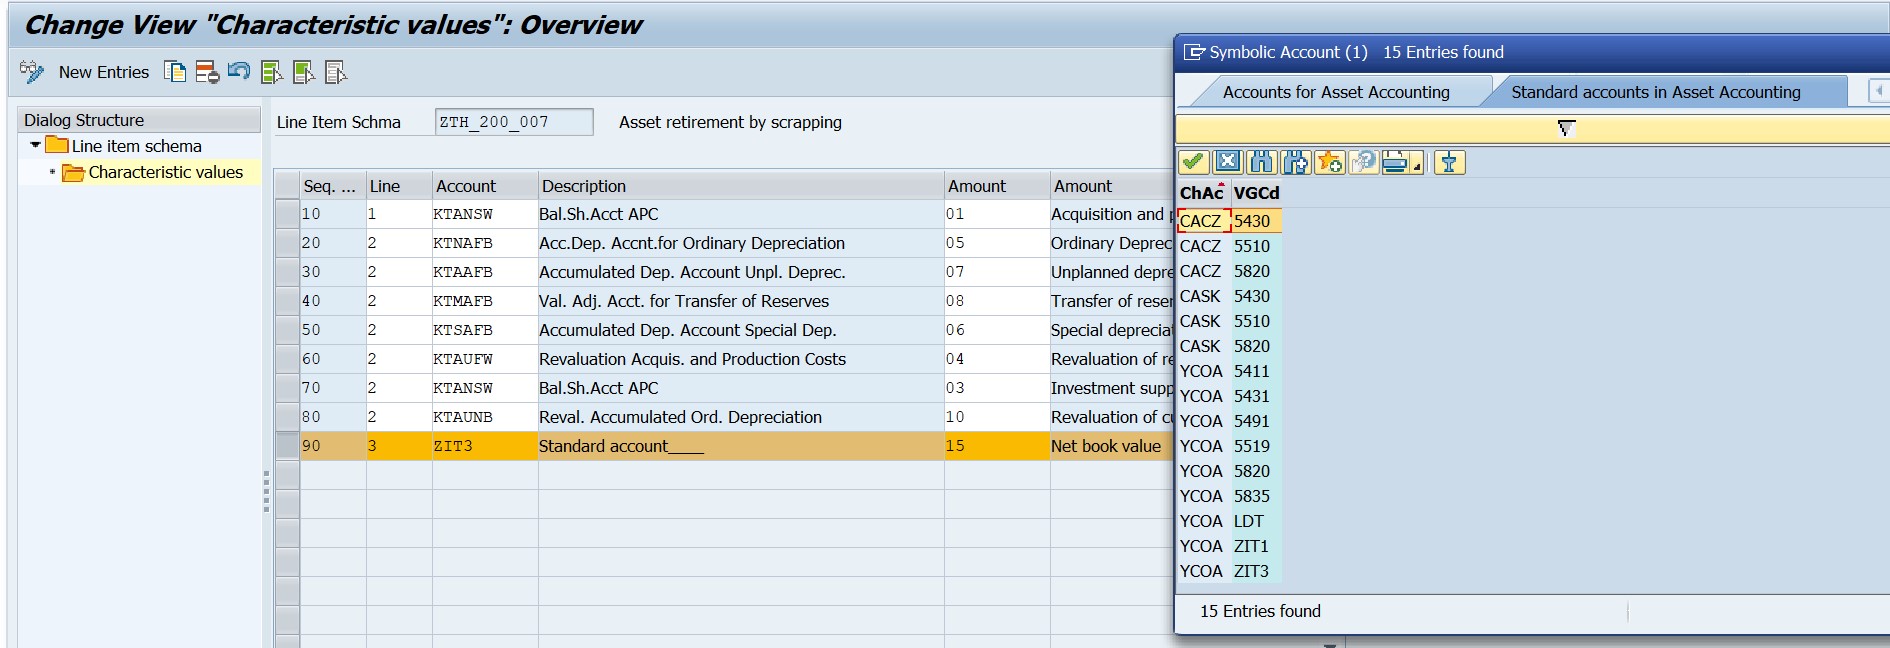
Task: Open the print icon dropdown arrow
Action: (1417, 167)
